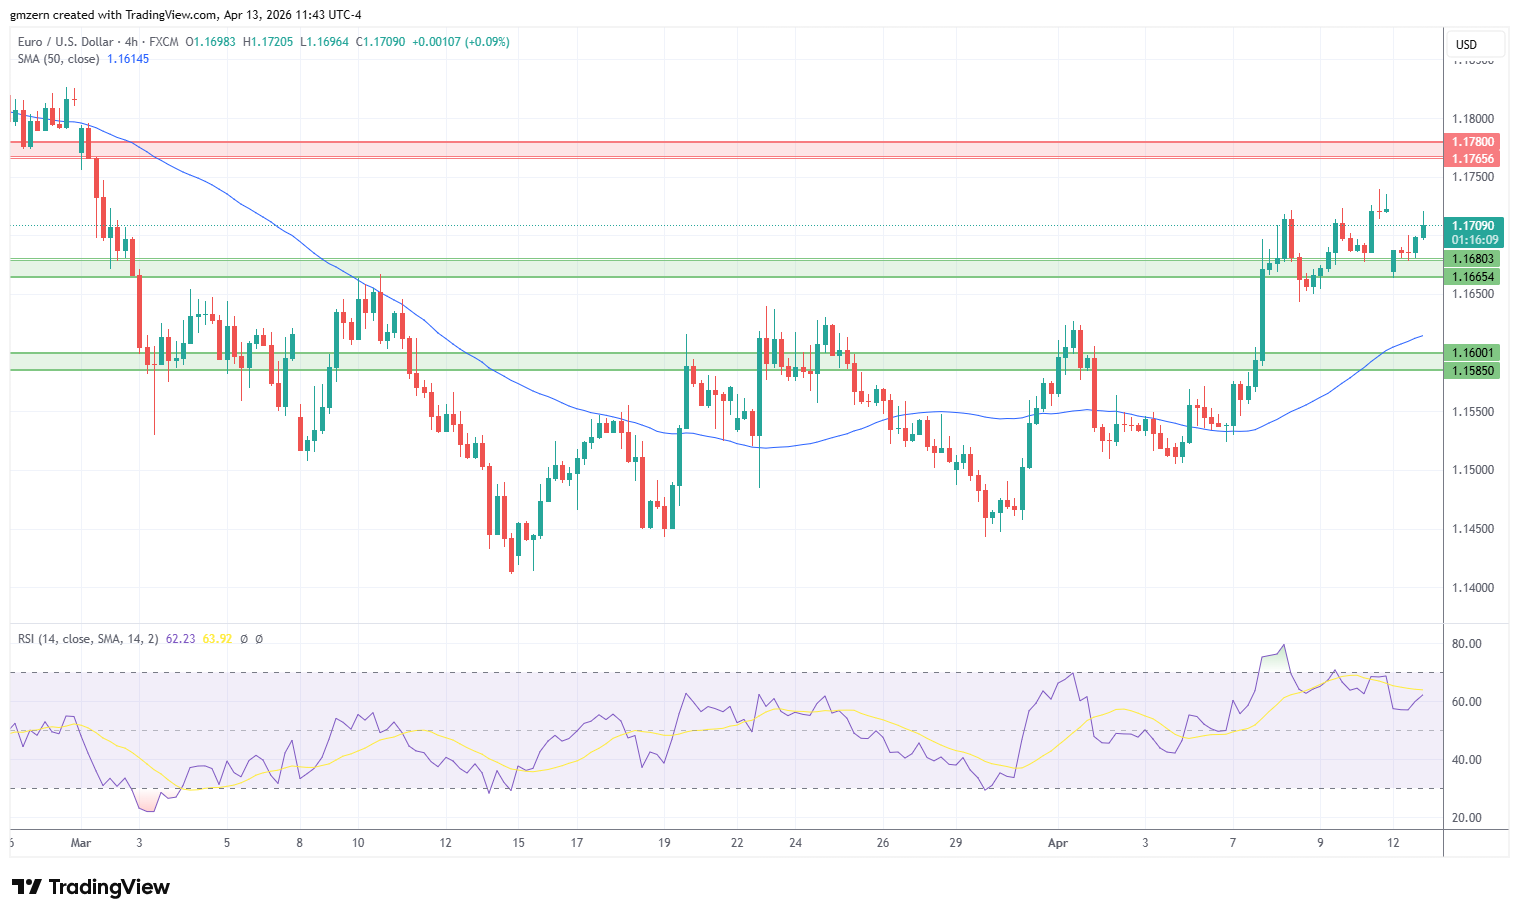Click the current price label 1.17090
The height and width of the screenshot is (917, 1519).
pyautogui.click(x=1474, y=226)
